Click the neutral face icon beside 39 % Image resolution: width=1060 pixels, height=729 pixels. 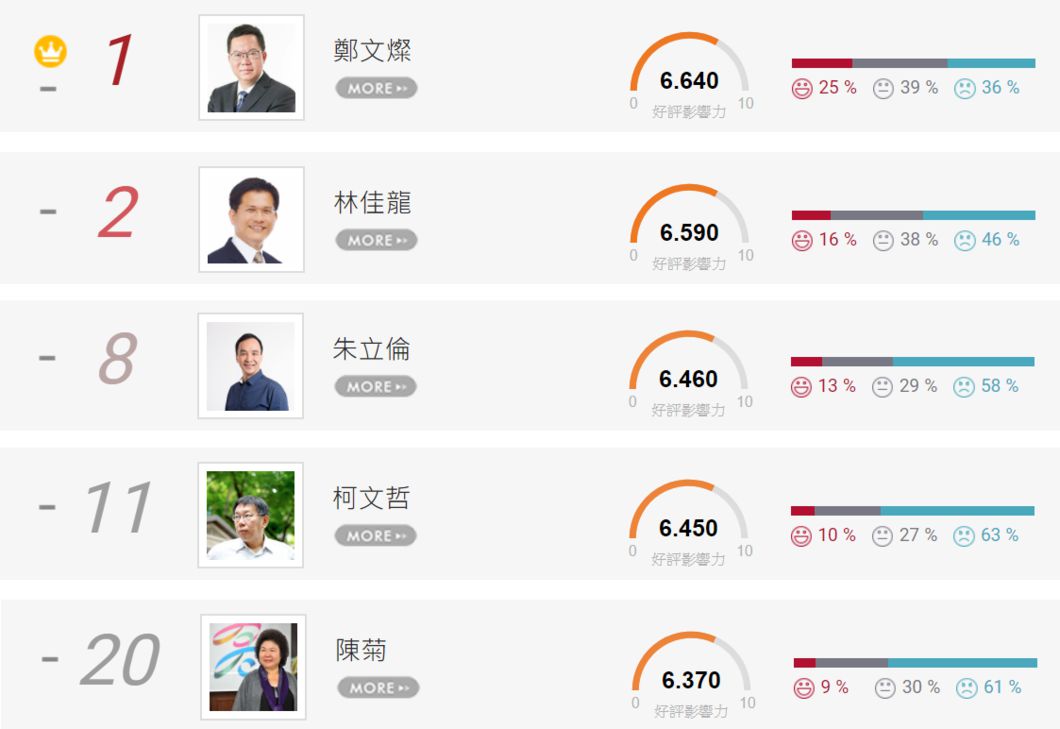click(883, 89)
